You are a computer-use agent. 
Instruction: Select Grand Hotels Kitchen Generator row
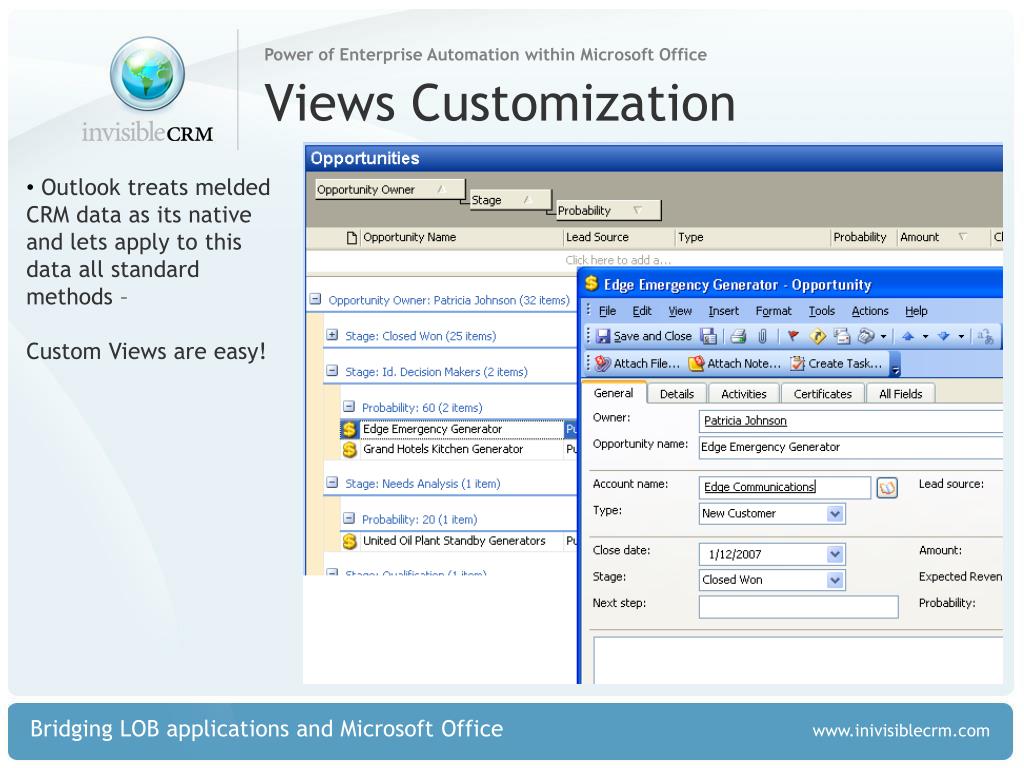click(458, 449)
